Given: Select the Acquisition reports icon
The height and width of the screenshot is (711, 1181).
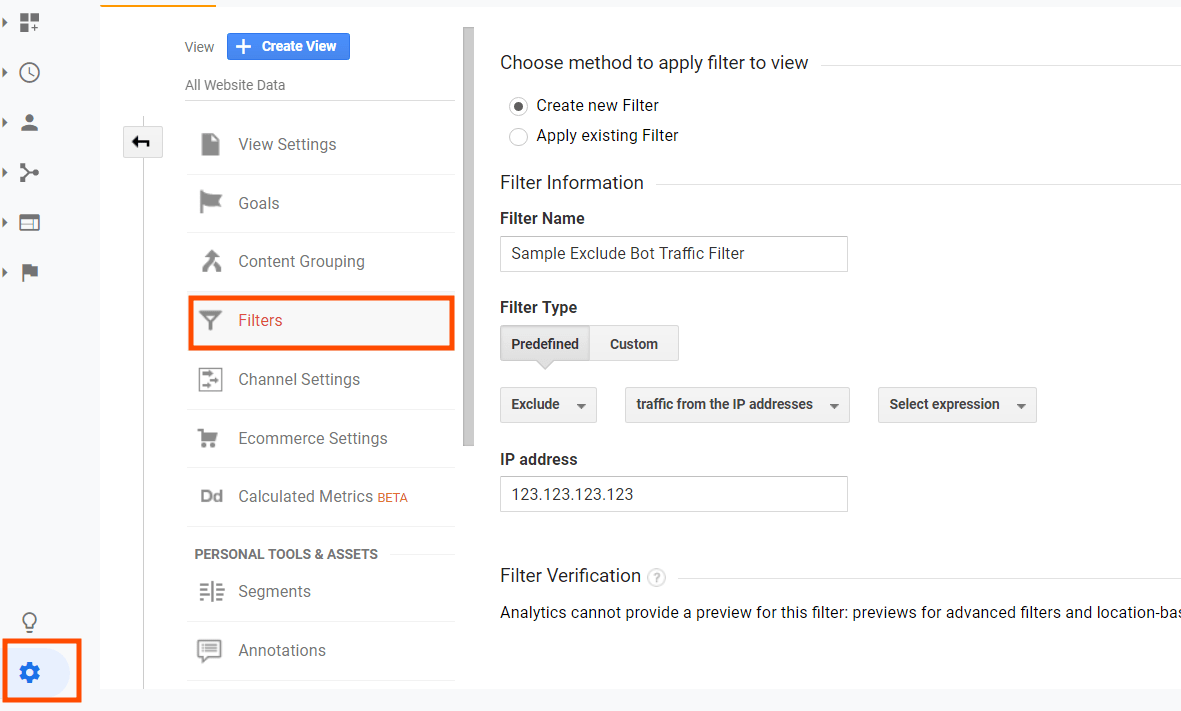Looking at the screenshot, I should click(x=29, y=171).
